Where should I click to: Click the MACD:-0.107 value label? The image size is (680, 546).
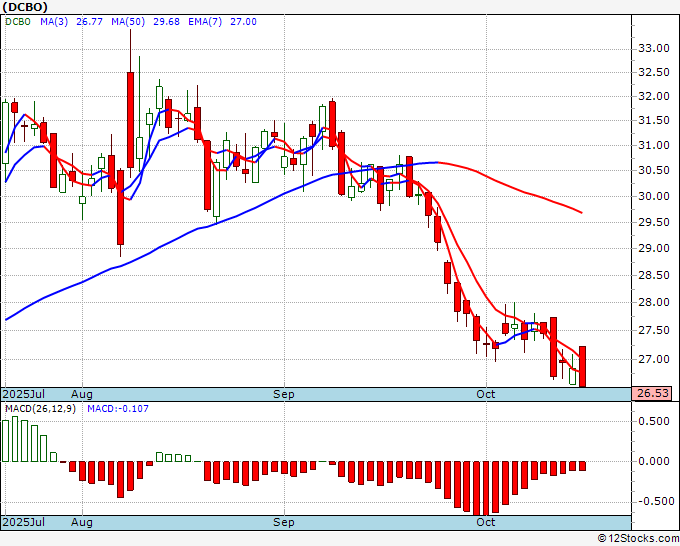point(118,409)
